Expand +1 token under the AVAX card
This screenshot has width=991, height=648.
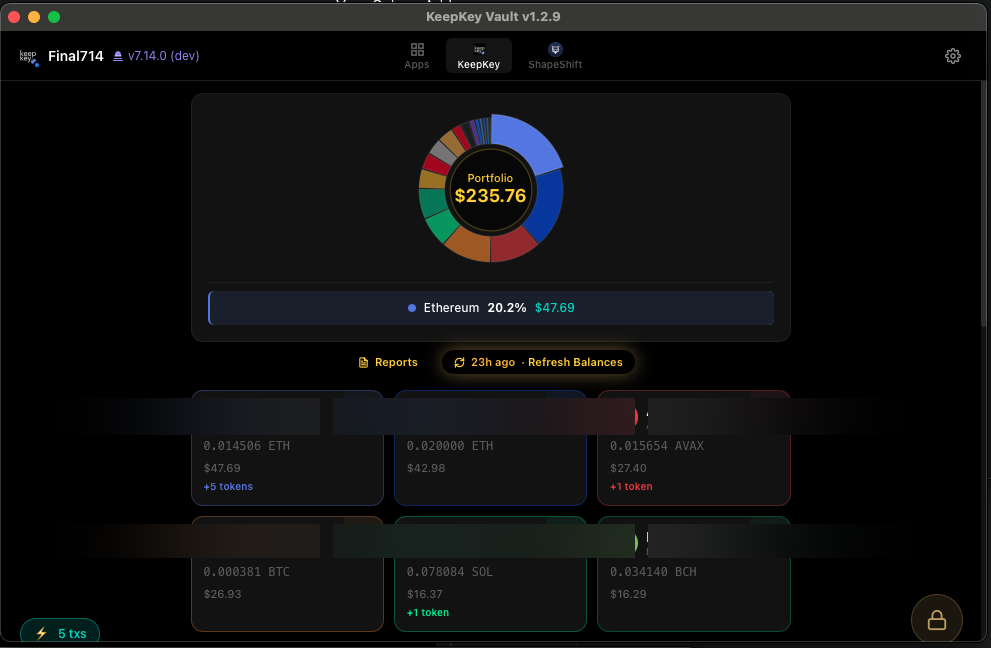pyautogui.click(x=631, y=487)
